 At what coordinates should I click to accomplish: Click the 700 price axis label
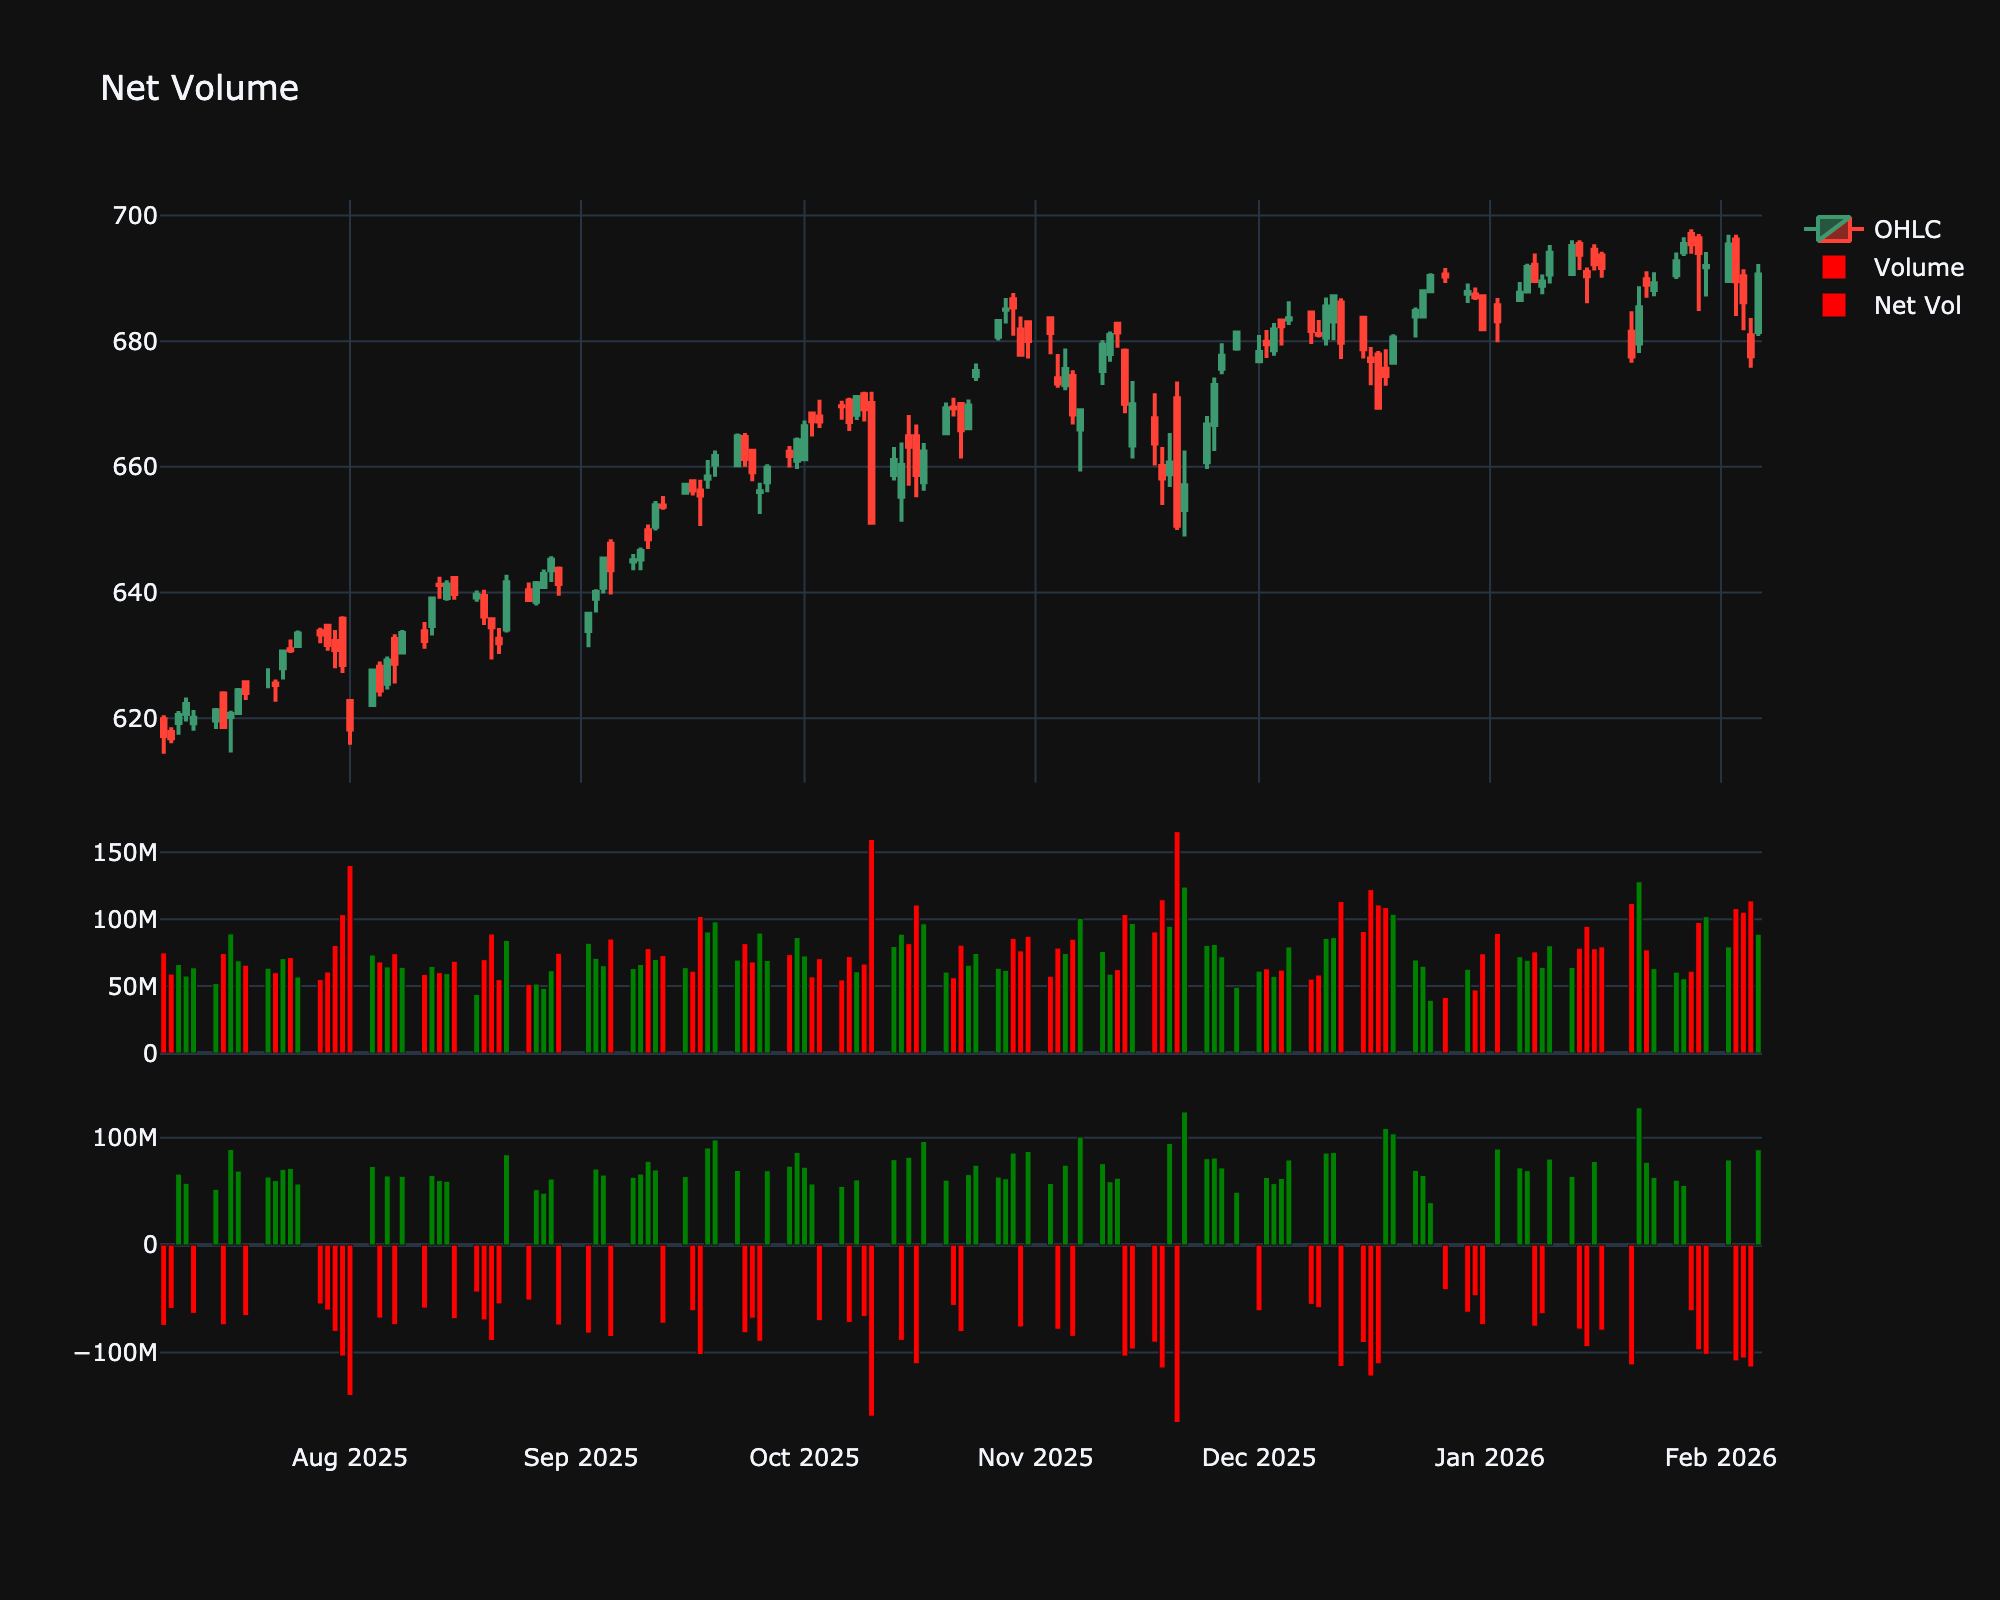(x=135, y=215)
